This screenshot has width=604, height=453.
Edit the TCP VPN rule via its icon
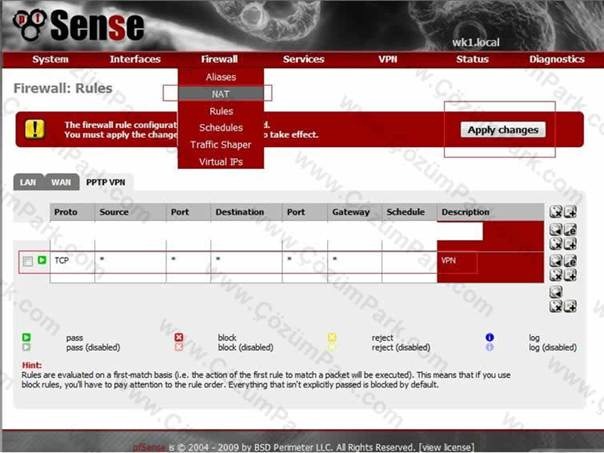point(570,261)
